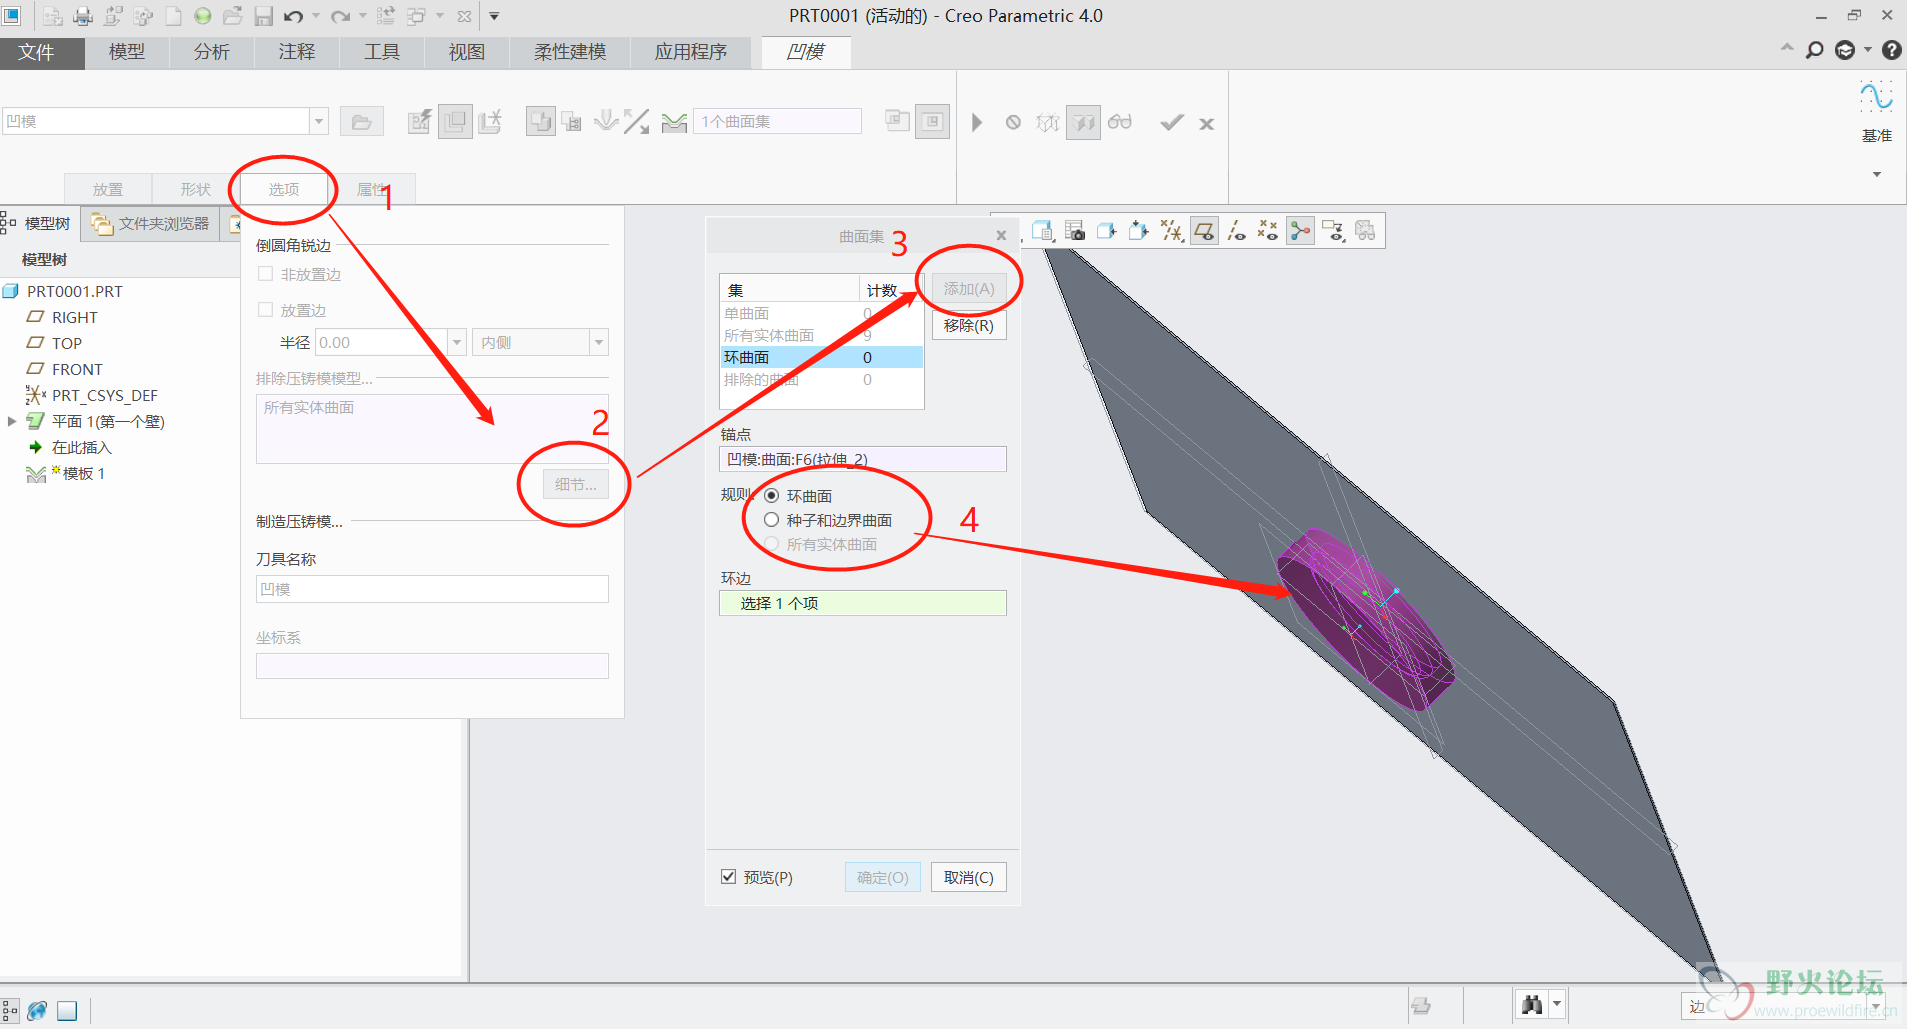Image resolution: width=1907 pixels, height=1029 pixels.
Task: Toggle the 放置边 checkbox
Action: pos(265,309)
